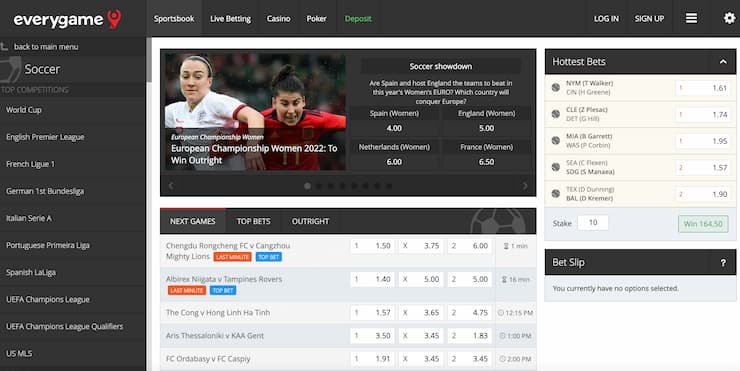The width and height of the screenshot is (740, 371).
Task: Open settings gear icon
Action: [x=729, y=18]
